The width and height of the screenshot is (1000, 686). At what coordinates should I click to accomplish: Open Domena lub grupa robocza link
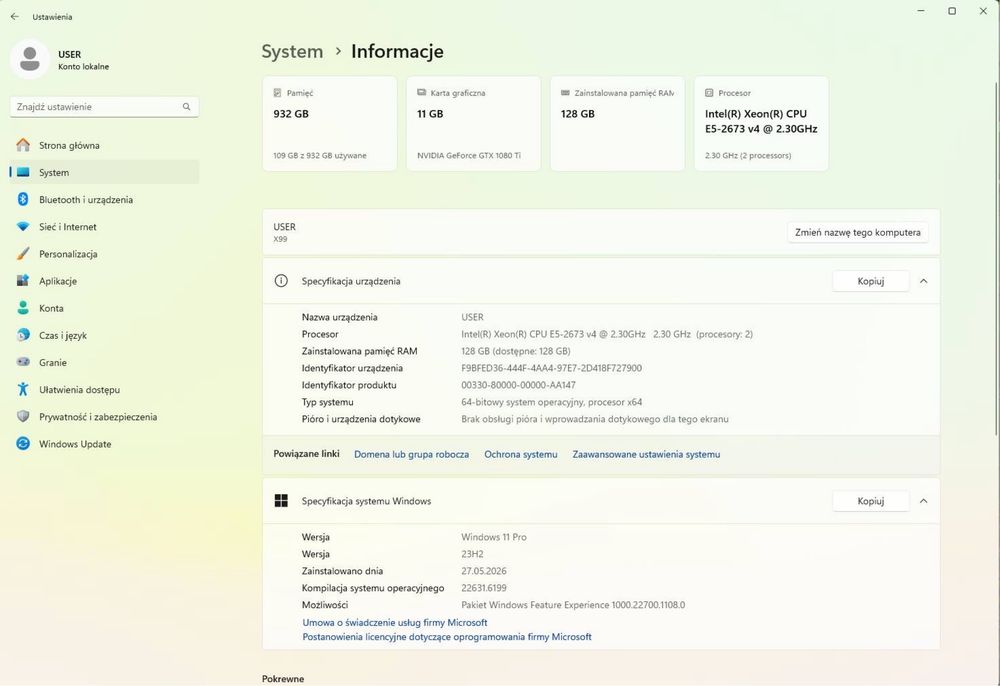tap(411, 455)
